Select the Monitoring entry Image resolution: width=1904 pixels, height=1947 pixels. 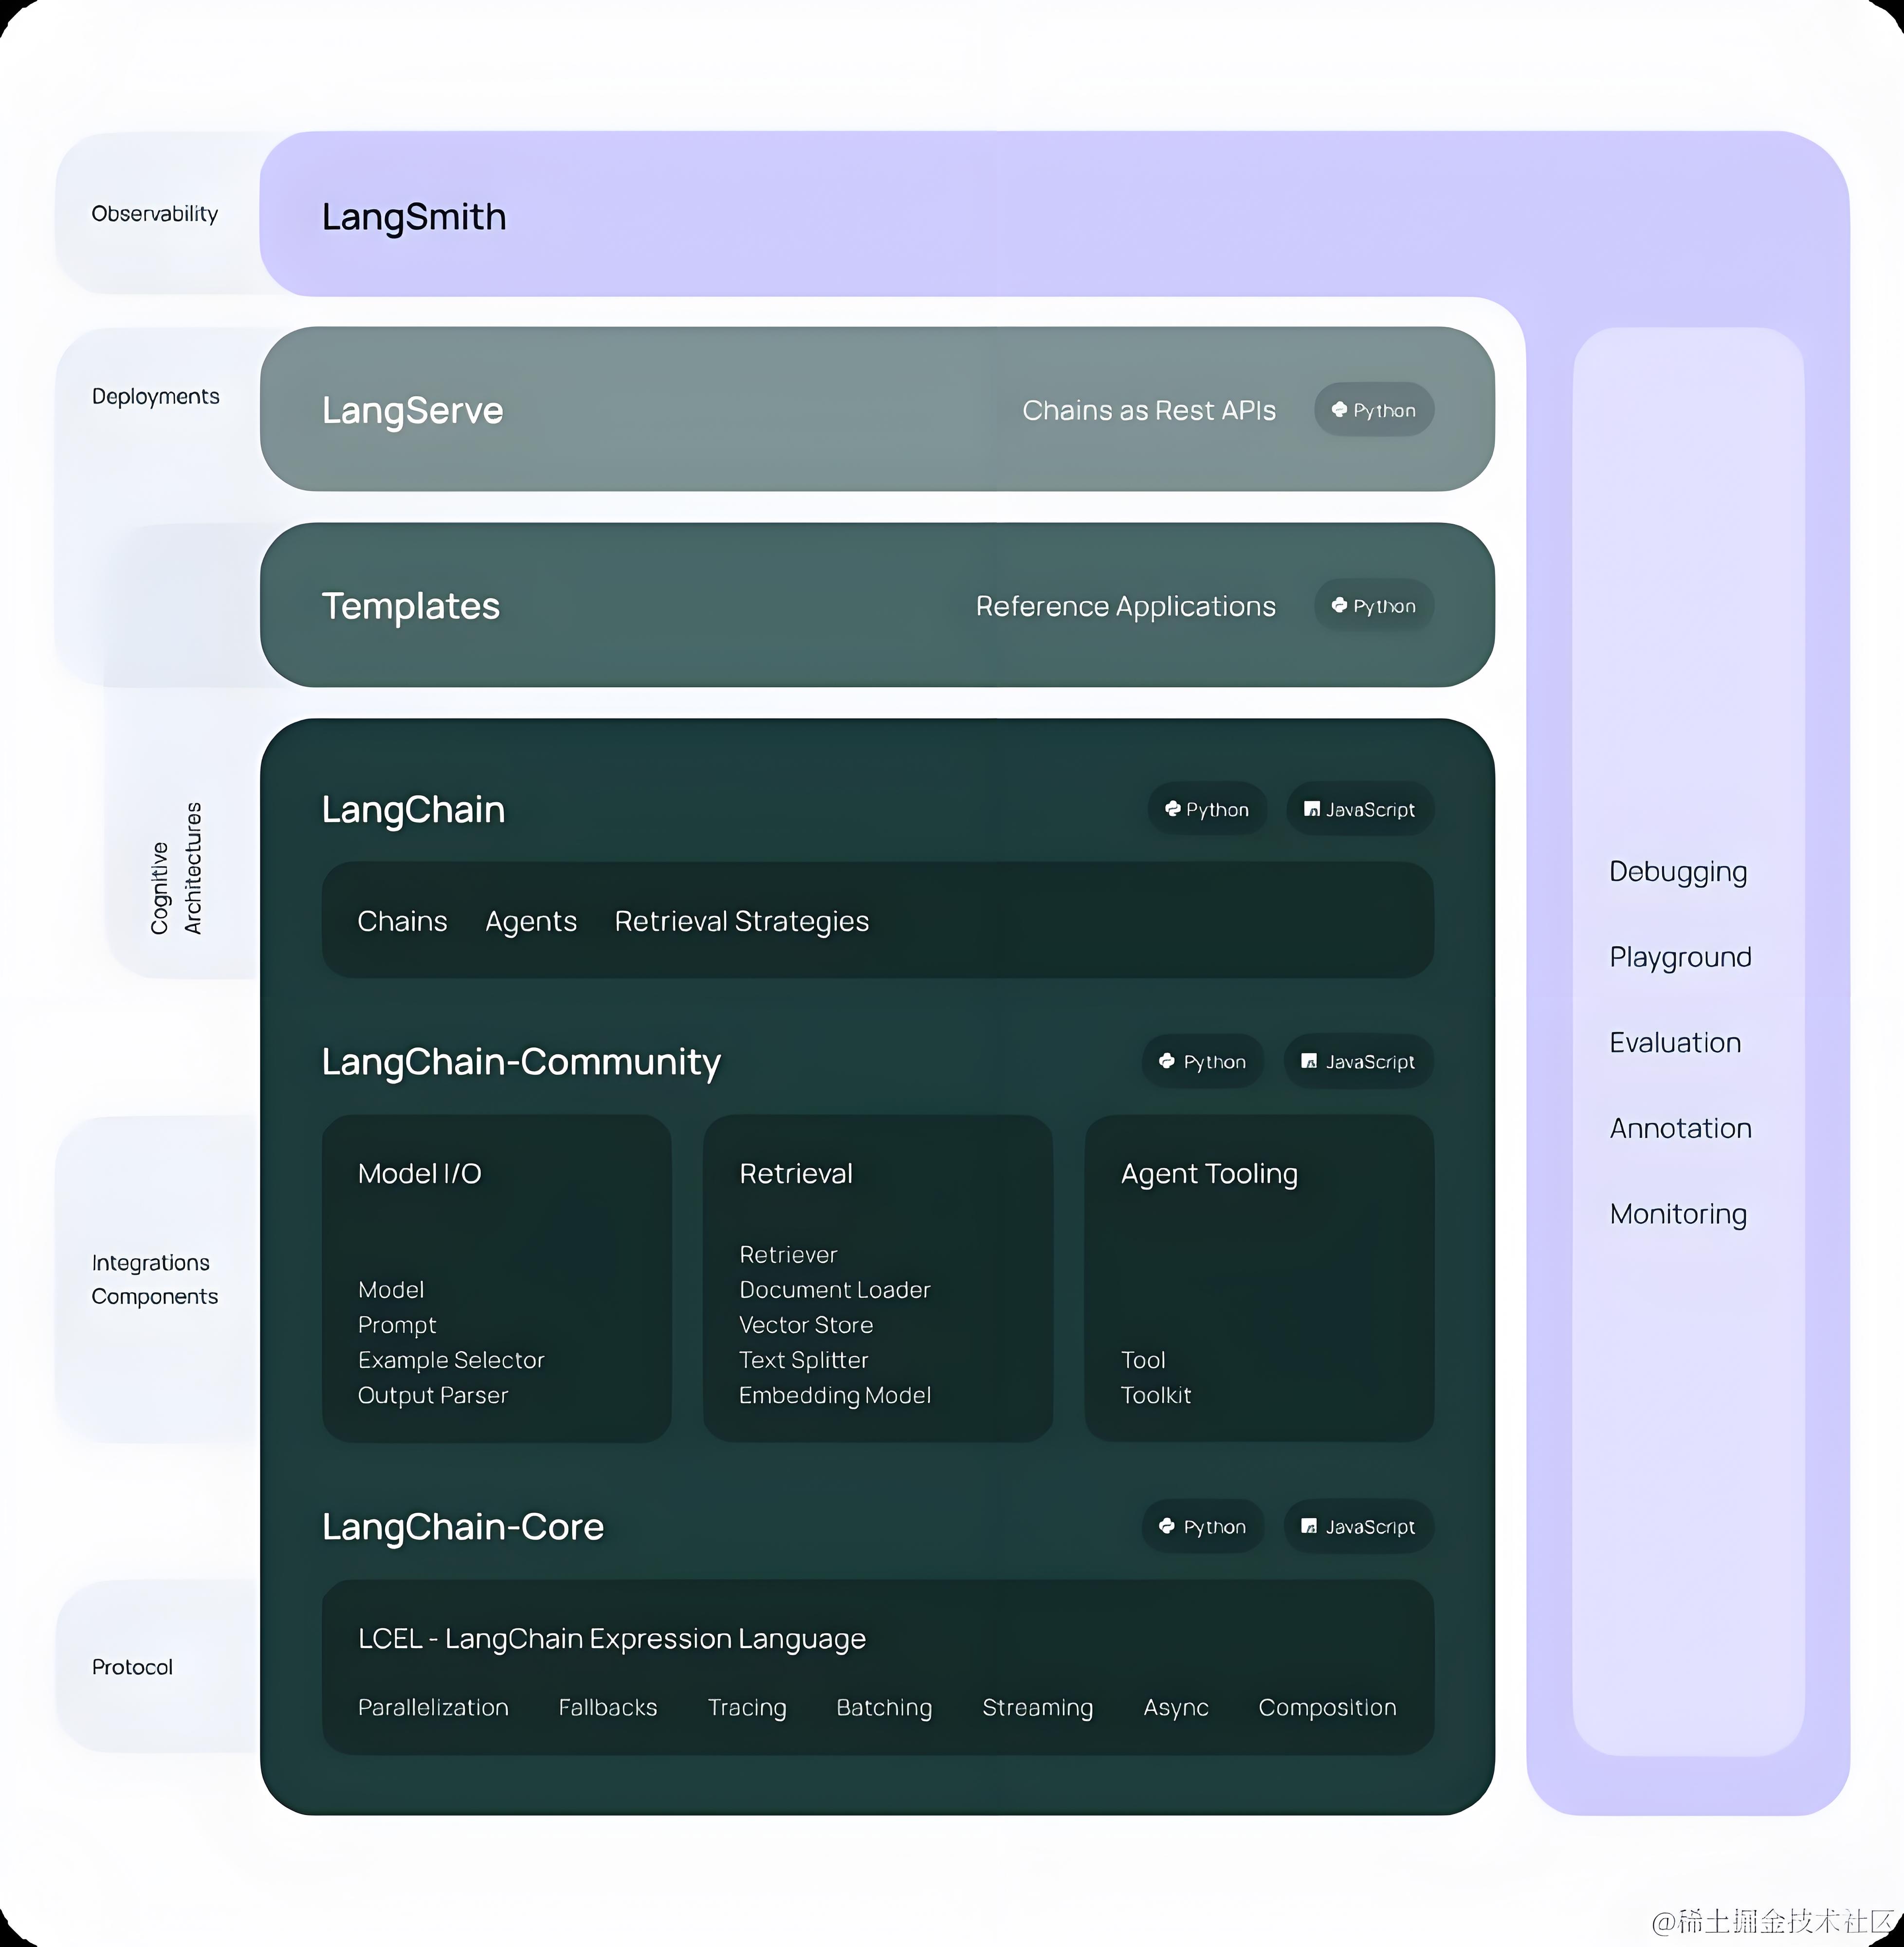pyautogui.click(x=1679, y=1214)
